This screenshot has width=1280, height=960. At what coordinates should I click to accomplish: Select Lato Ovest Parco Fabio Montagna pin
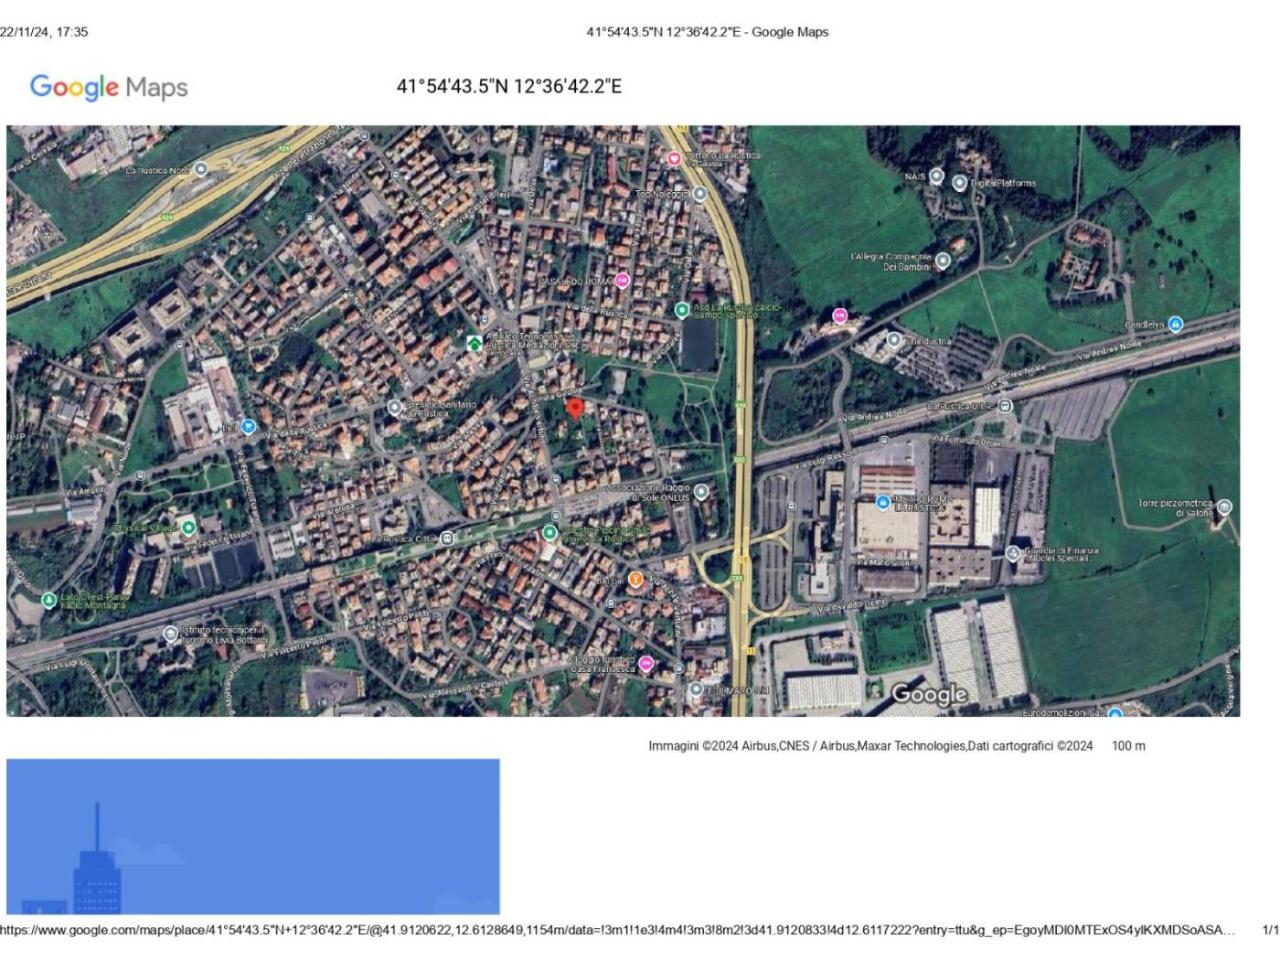pos(48,600)
